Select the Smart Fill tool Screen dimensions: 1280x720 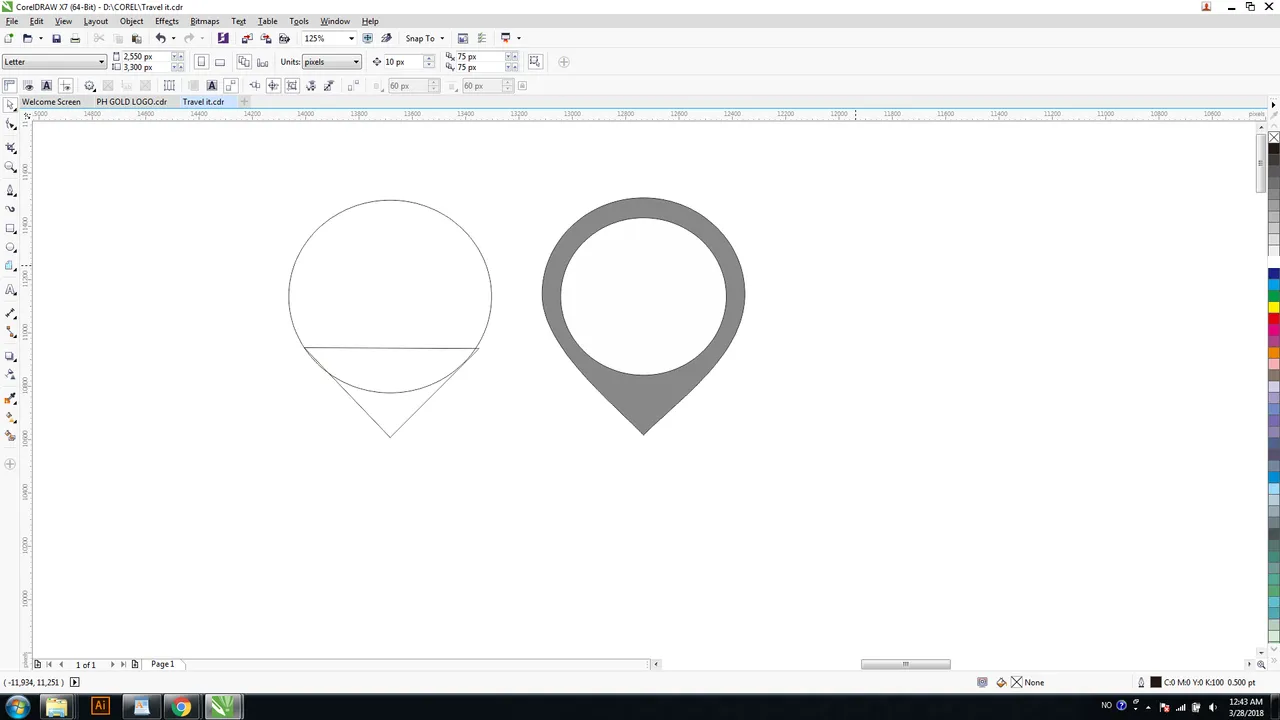11,436
